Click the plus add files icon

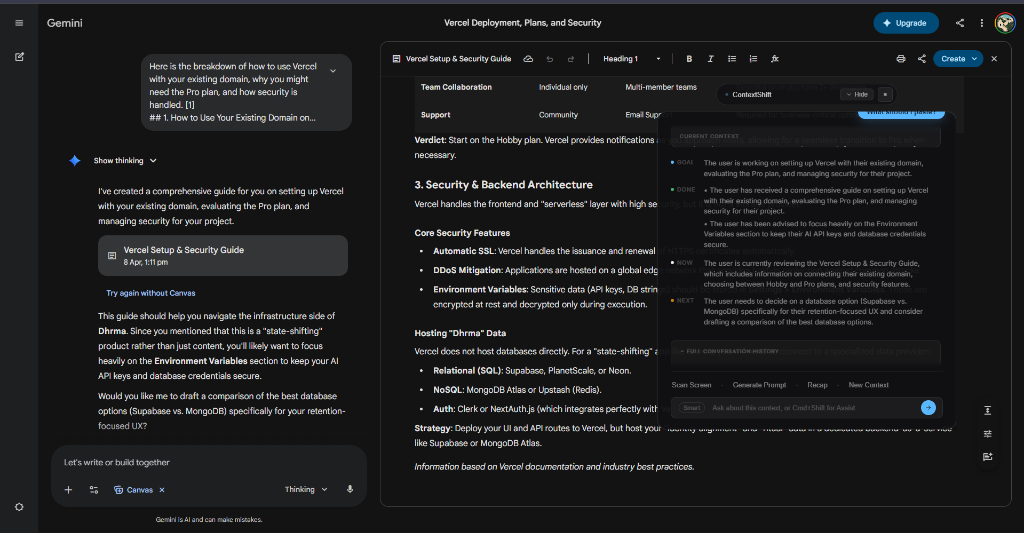click(x=68, y=490)
